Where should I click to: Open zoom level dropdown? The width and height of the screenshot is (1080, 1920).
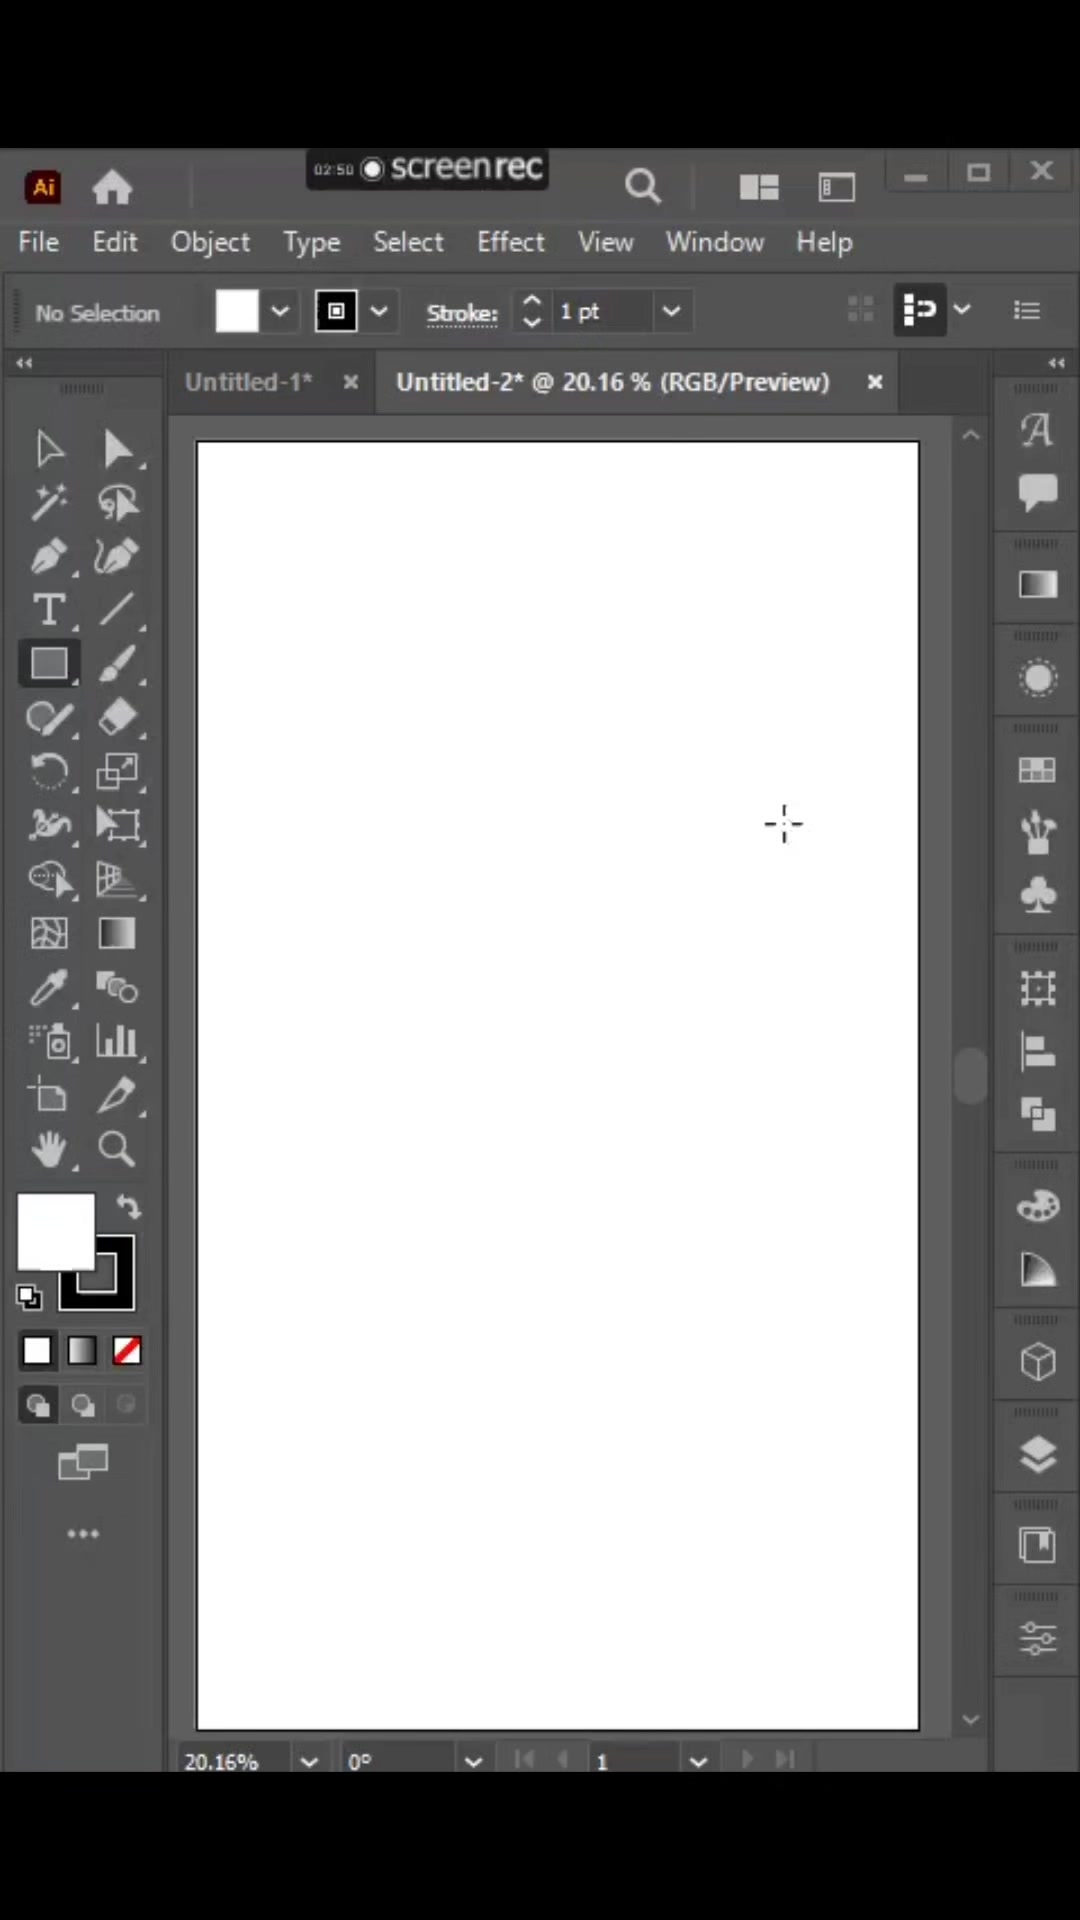point(309,1761)
